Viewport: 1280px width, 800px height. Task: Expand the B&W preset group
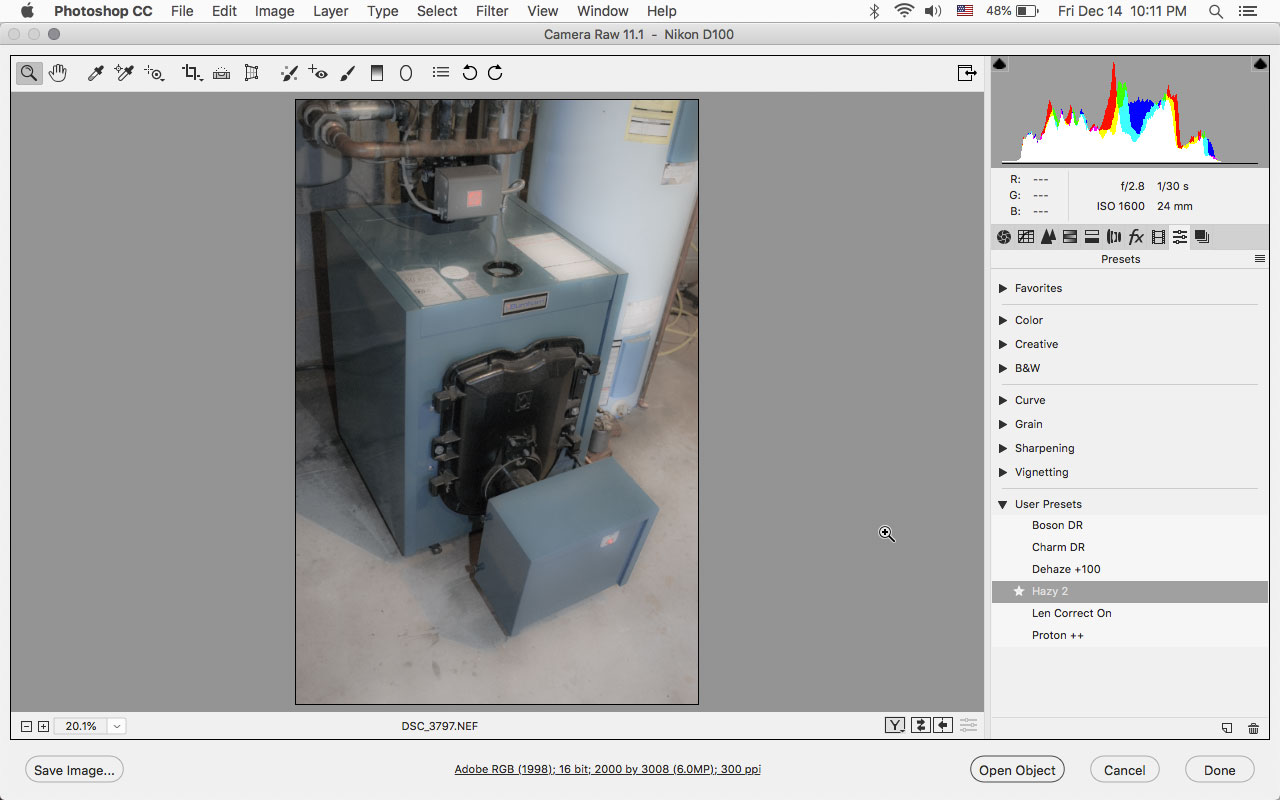pyautogui.click(x=1003, y=368)
